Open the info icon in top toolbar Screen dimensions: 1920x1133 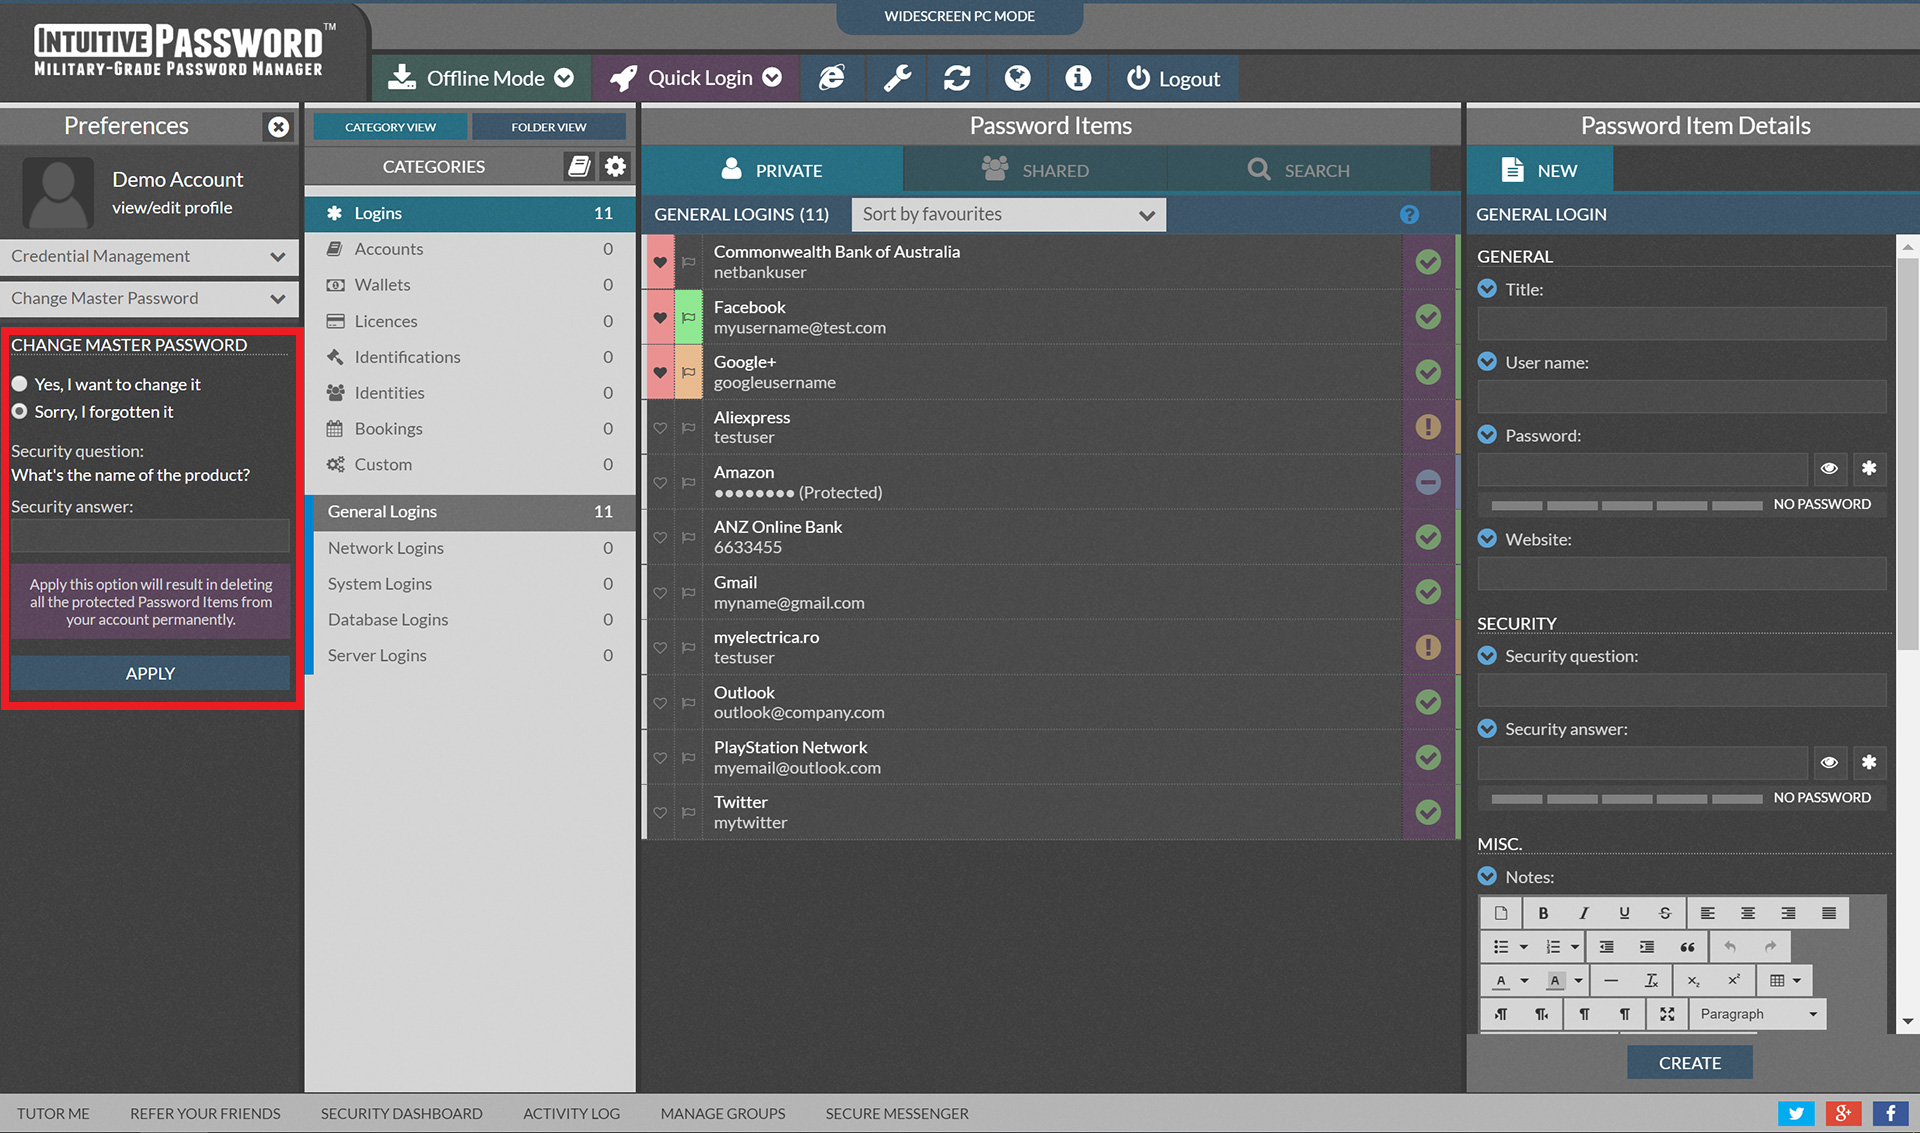(1077, 78)
